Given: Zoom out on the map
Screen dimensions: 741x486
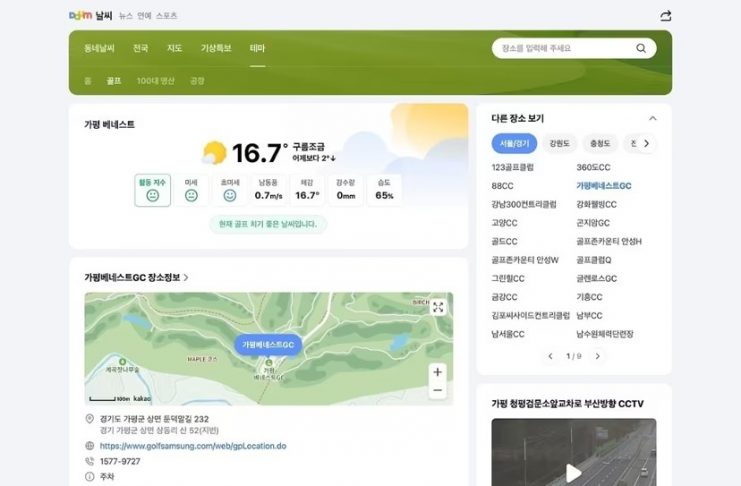Looking at the screenshot, I should (438, 390).
